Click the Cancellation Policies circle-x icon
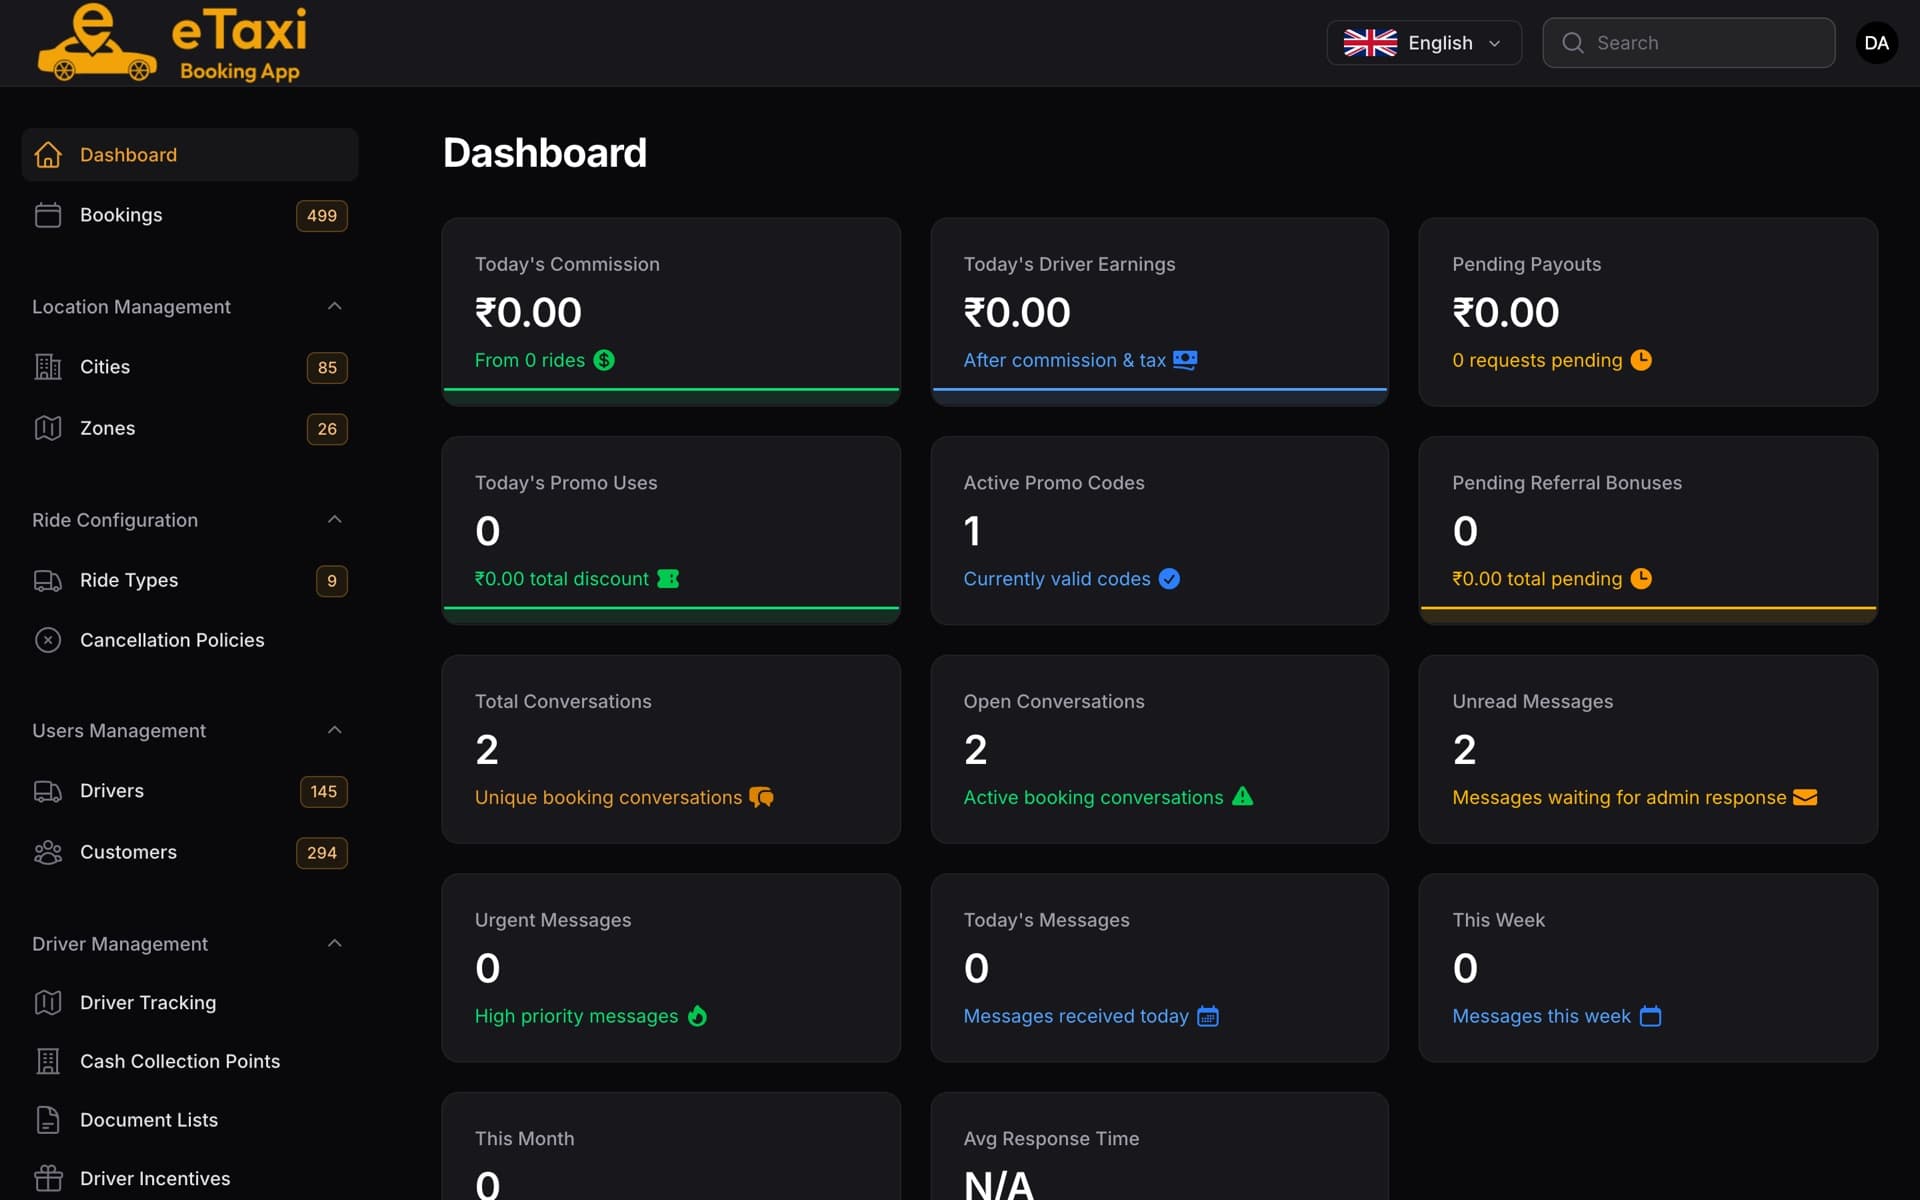This screenshot has width=1920, height=1200. (x=48, y=640)
